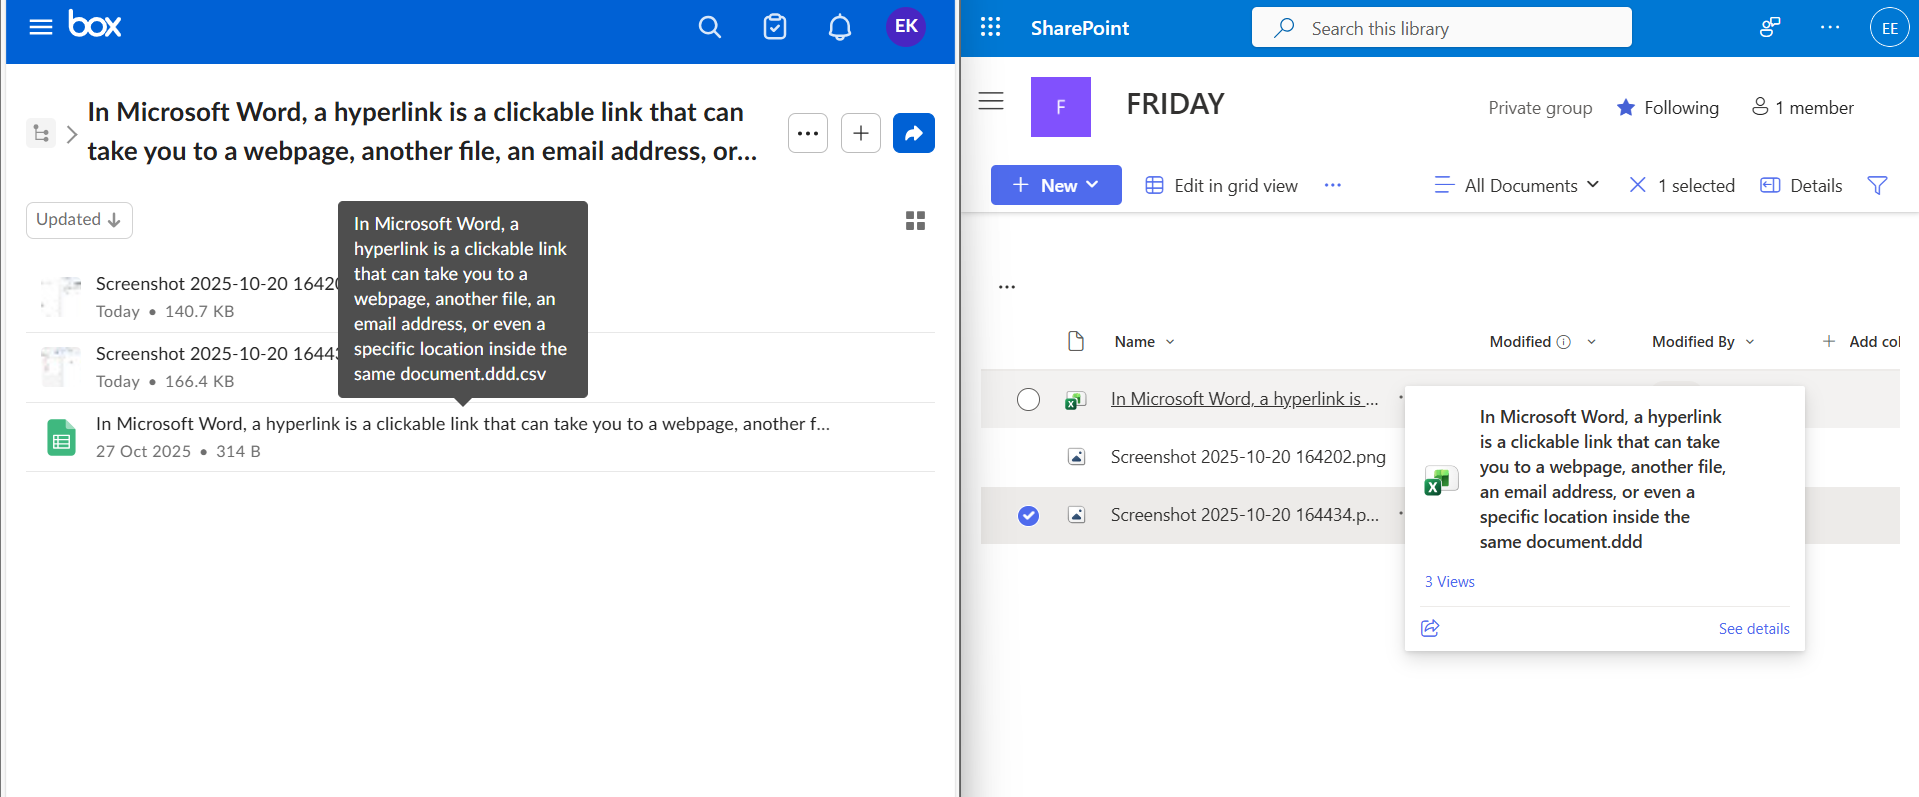Click the Search this library field
The image size is (1919, 797).
tap(1442, 27)
